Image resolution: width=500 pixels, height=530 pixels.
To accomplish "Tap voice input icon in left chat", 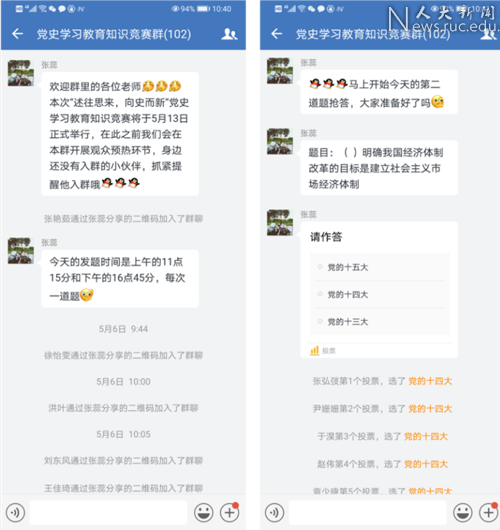I will (x=15, y=512).
